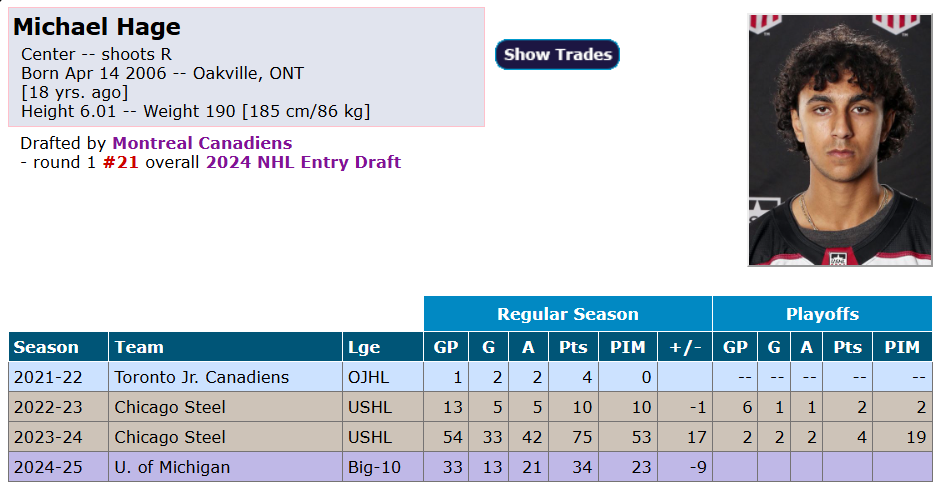Viewport: 937px width, 486px height.
Task: Open the 2024 NHL Entry Draft link
Action: [303, 162]
